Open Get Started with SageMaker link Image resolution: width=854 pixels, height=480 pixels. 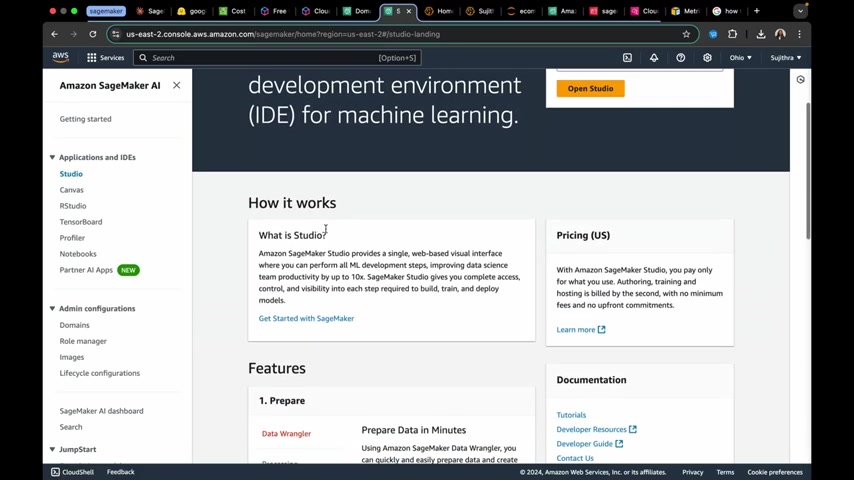click(x=306, y=318)
